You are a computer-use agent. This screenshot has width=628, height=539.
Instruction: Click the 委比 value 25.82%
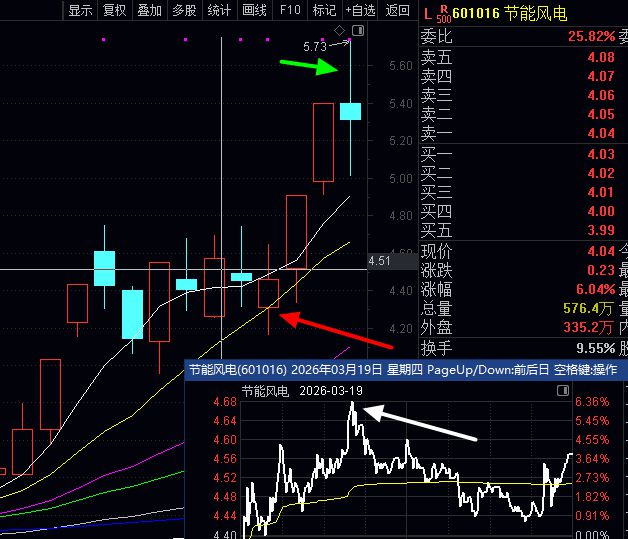(591, 36)
